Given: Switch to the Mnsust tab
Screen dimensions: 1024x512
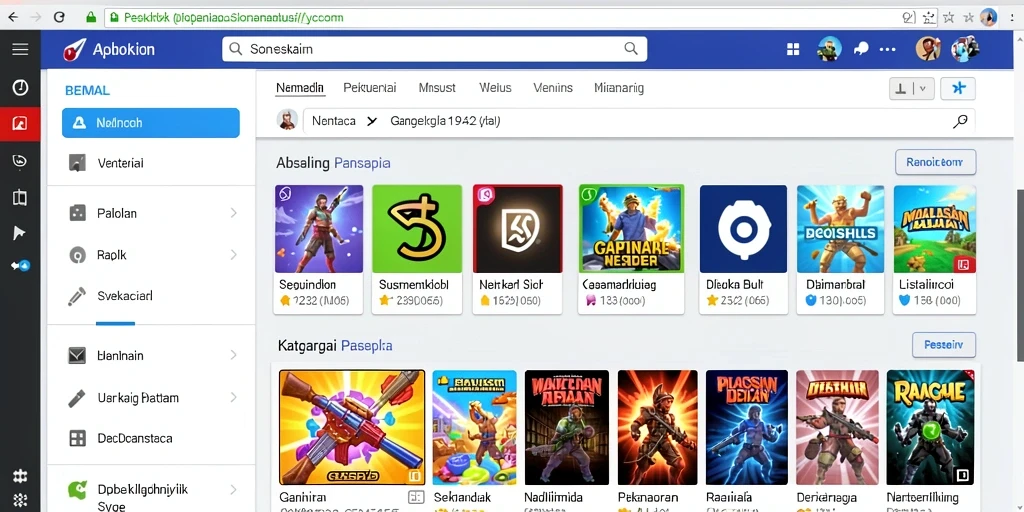Looking at the screenshot, I should click(x=437, y=88).
